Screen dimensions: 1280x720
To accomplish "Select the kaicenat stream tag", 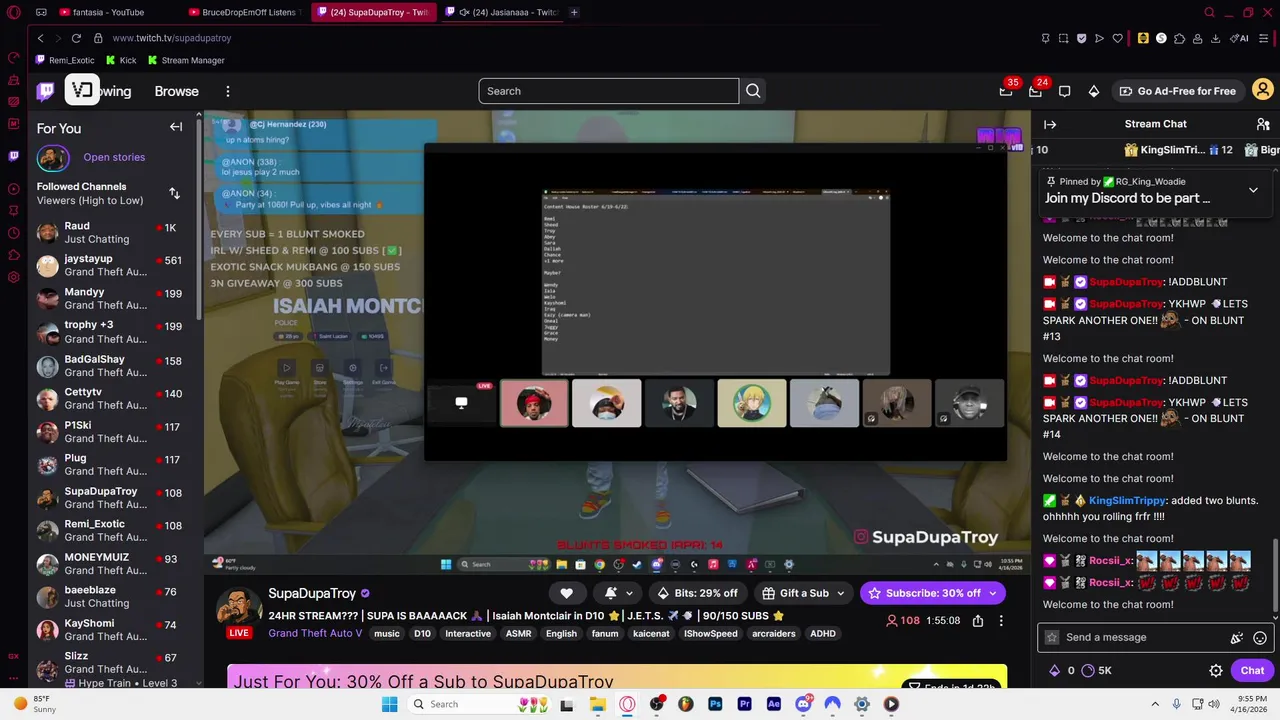I will click(650, 634).
